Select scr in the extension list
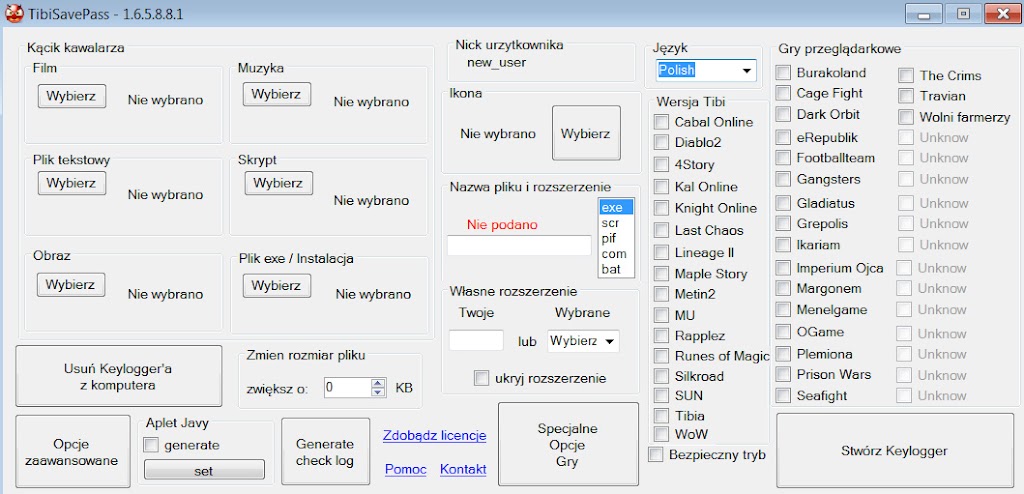This screenshot has height=494, width=1024. click(616, 223)
